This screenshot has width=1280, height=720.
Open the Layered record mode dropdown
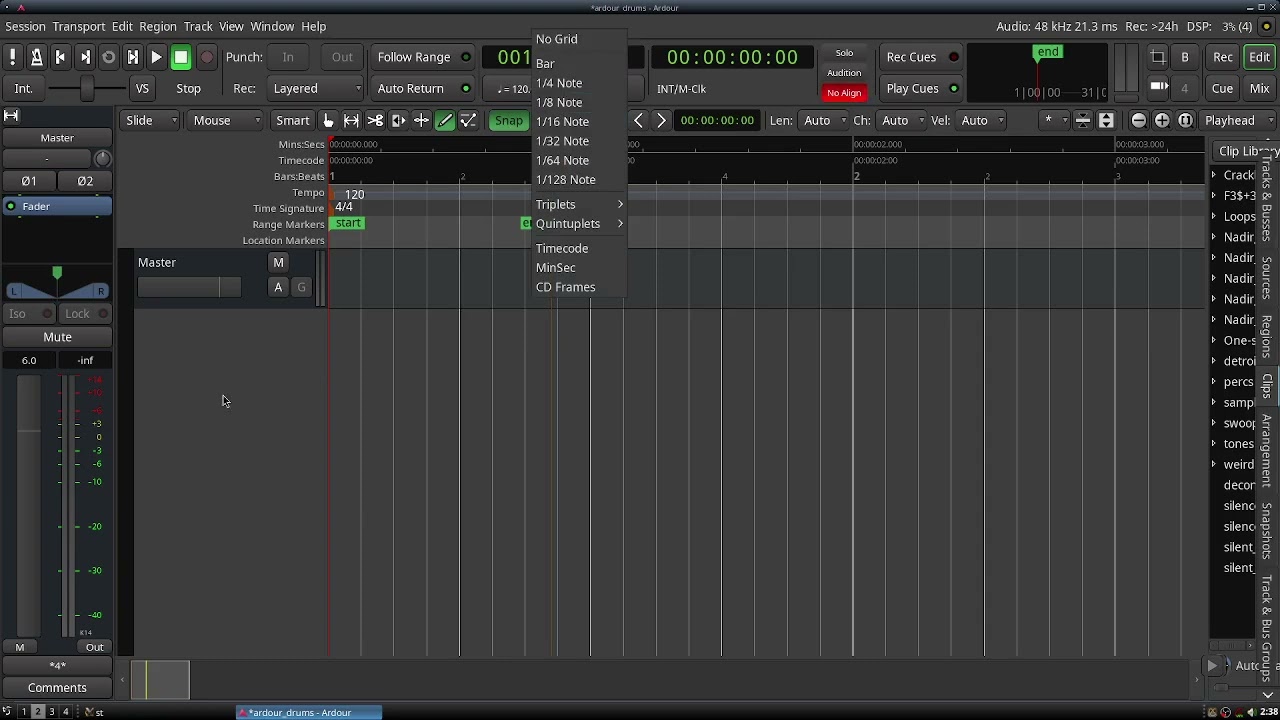315,88
